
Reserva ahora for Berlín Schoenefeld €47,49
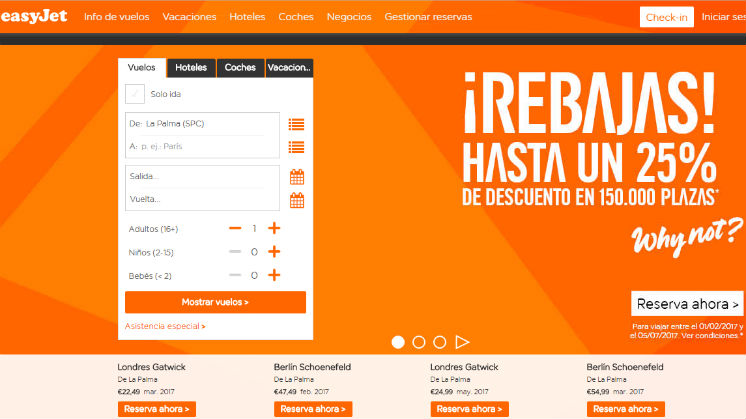tap(313, 409)
